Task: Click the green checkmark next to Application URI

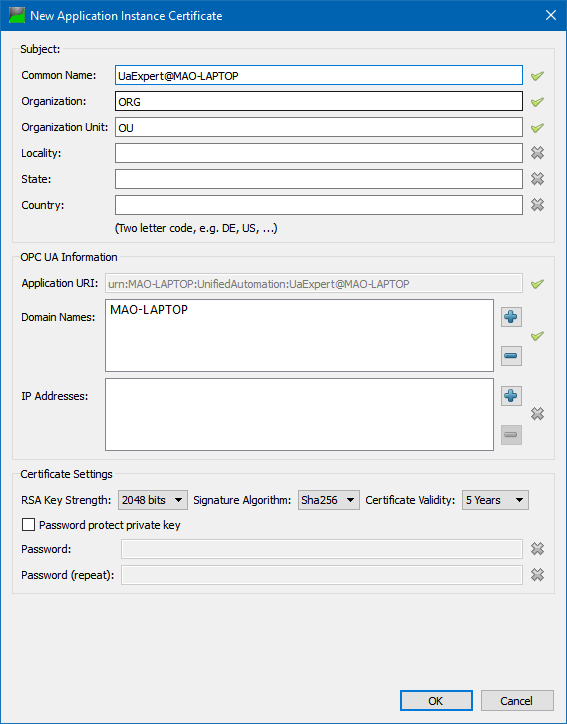Action: [537, 284]
